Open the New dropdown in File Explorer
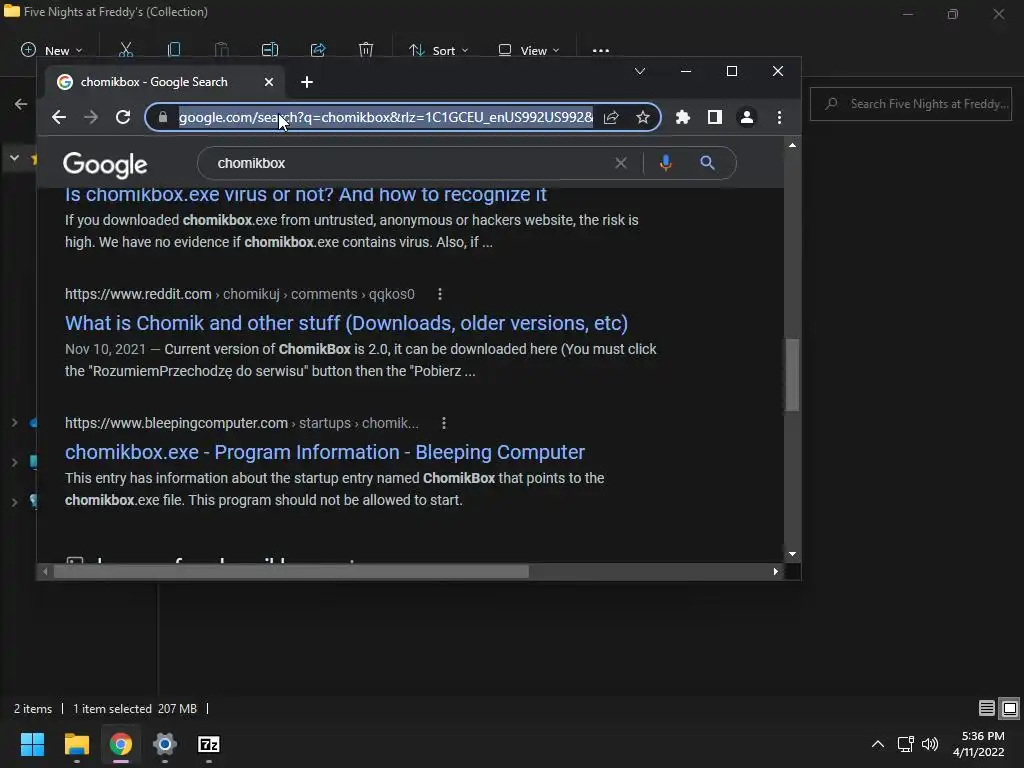The image size is (1024, 768). (52, 50)
